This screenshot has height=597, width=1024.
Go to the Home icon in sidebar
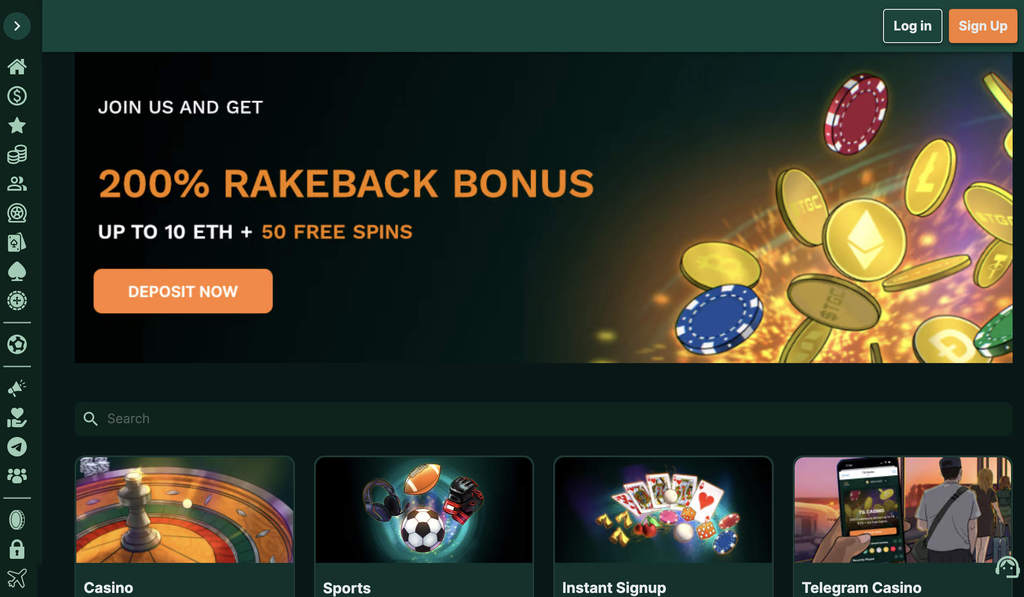[x=17, y=67]
